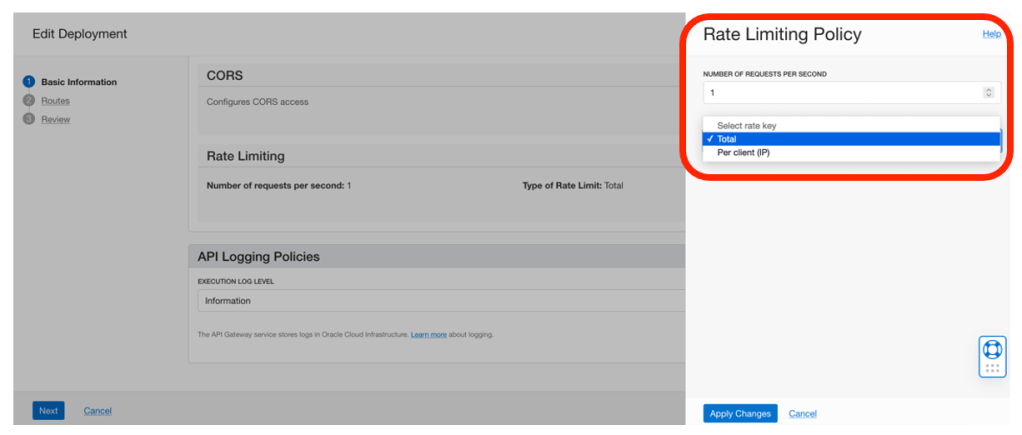Viewport: 1022px width, 435px height.
Task: Click the step 2 circle beside Routes
Action: [29, 100]
